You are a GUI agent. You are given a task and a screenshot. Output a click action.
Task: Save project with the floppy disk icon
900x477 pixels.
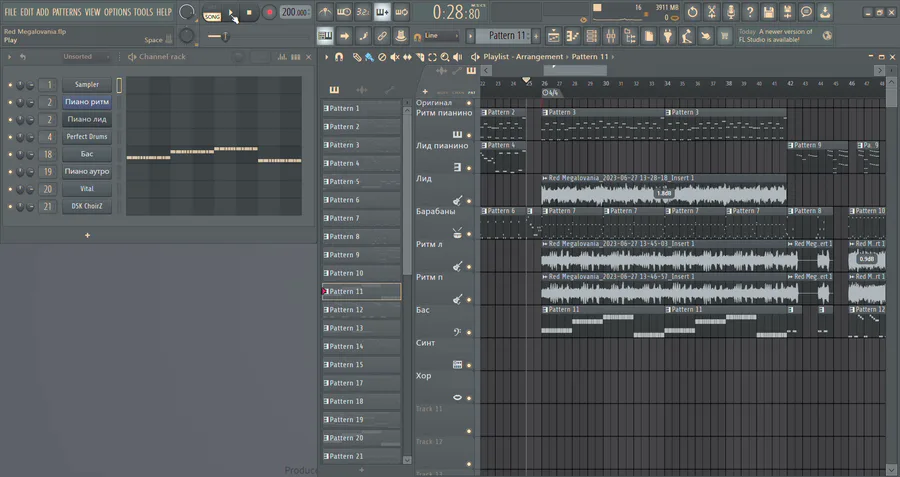(x=769, y=11)
